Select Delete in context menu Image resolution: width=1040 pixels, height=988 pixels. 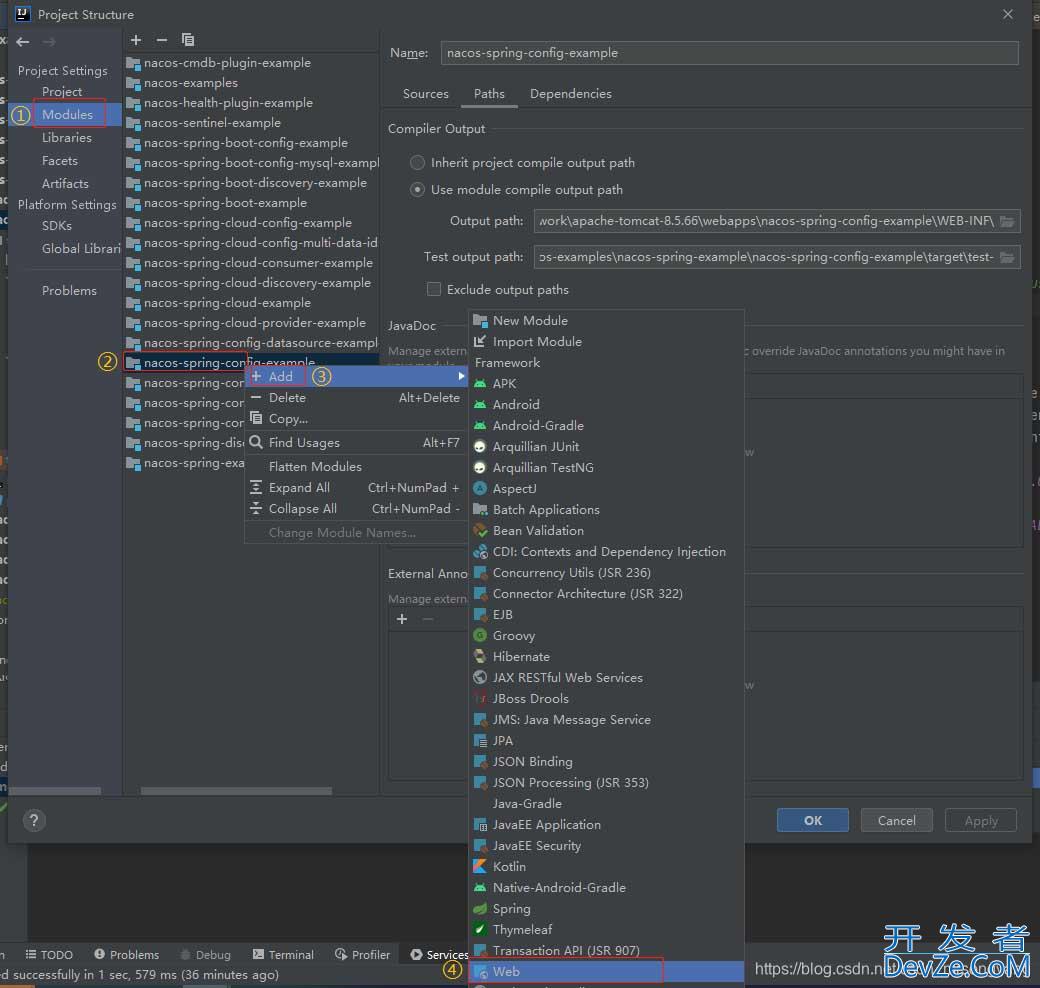pyautogui.click(x=356, y=398)
